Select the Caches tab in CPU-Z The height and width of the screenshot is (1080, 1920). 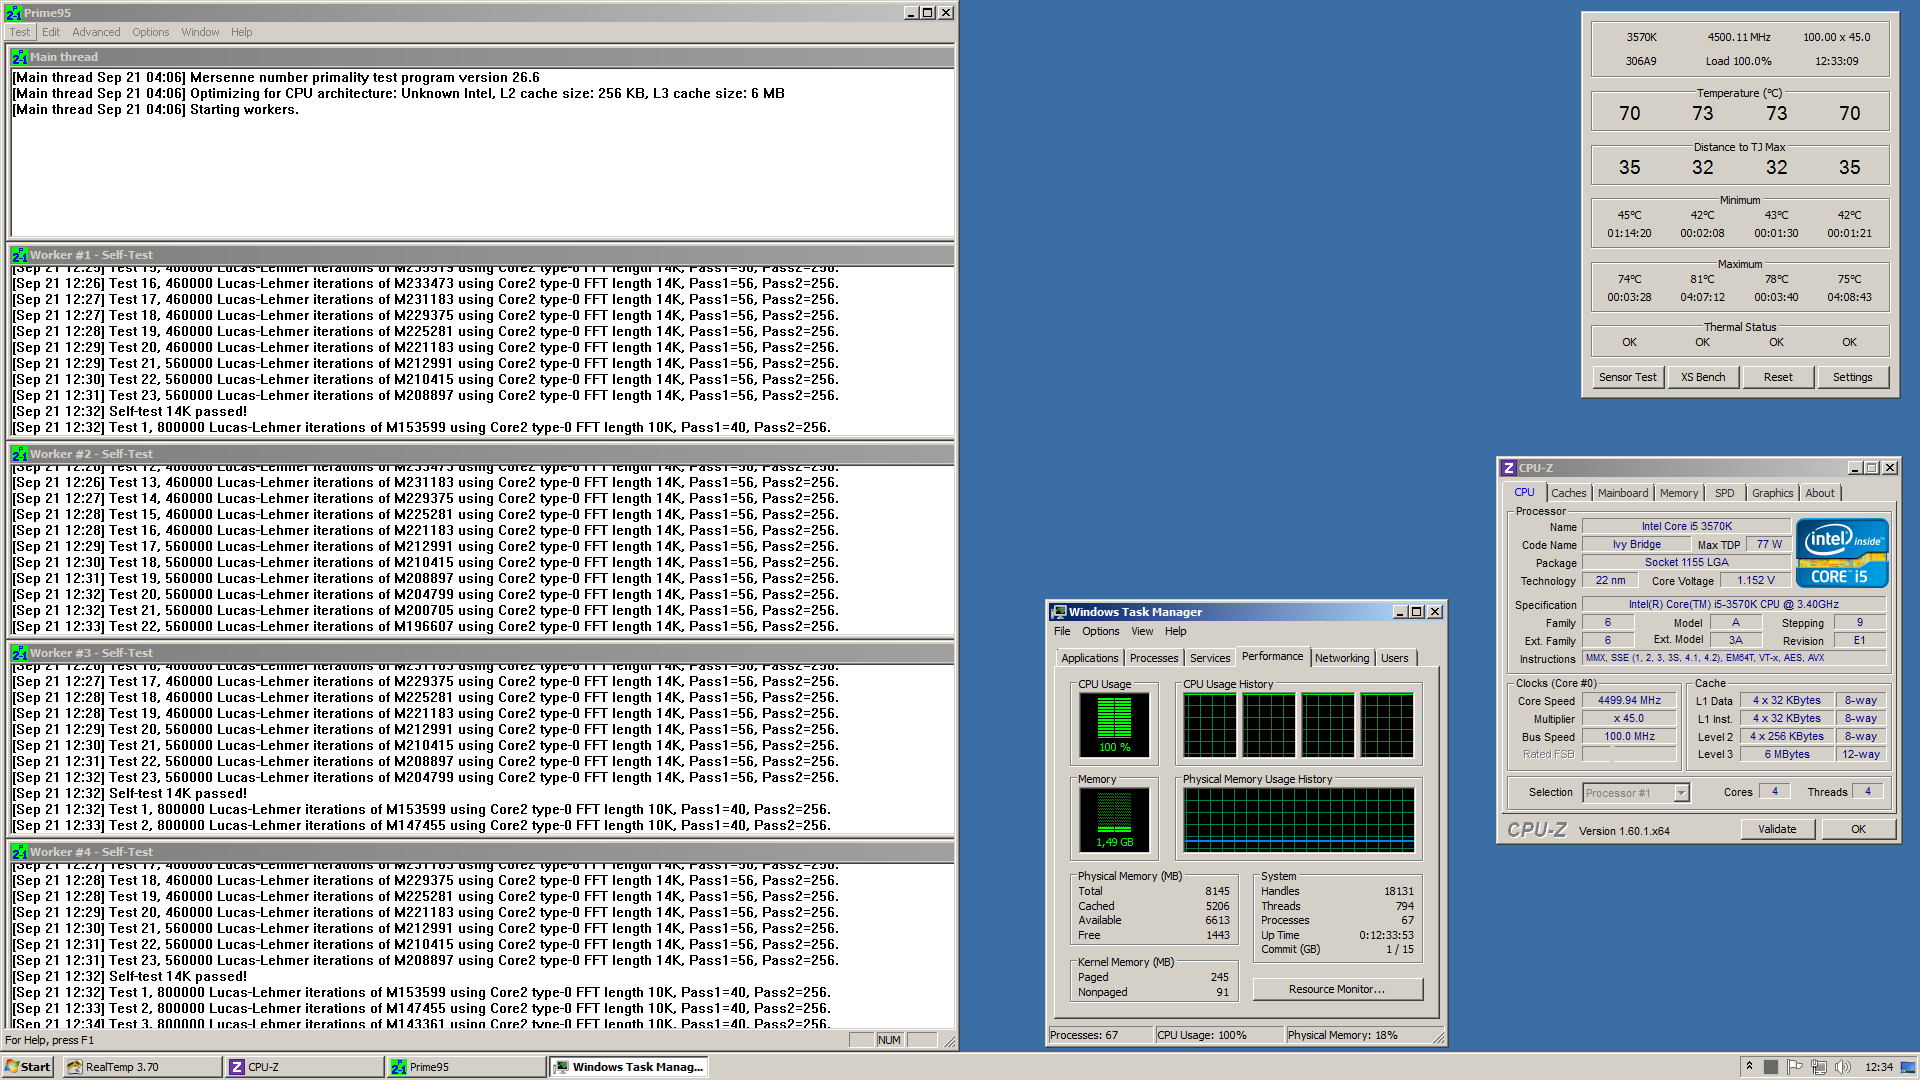1568,493
